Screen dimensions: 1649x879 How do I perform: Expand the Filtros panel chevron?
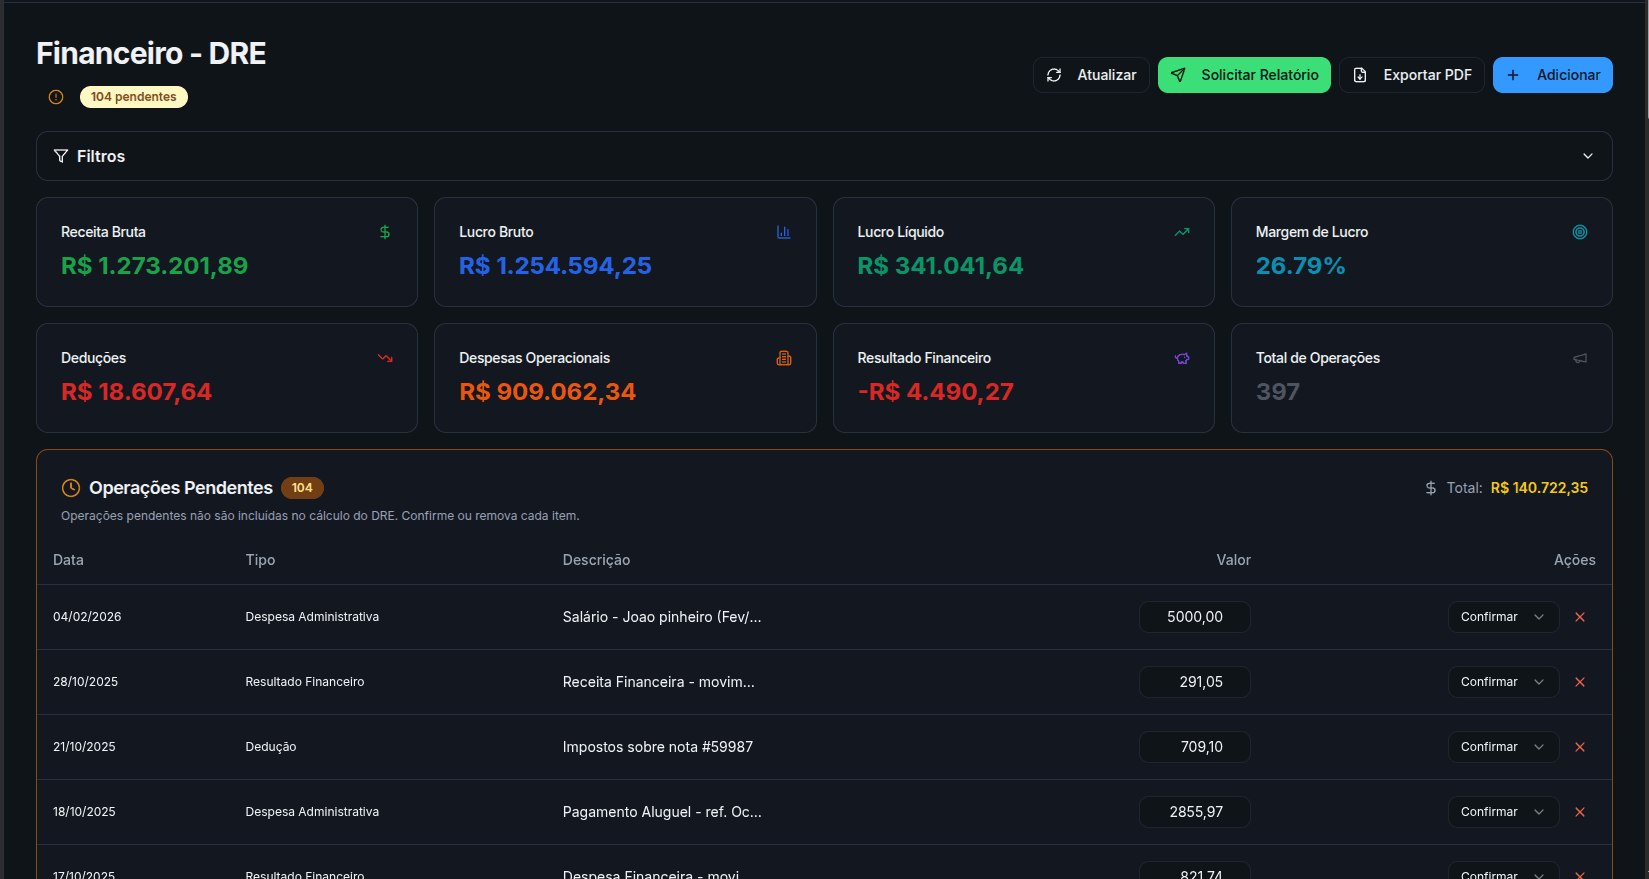pos(1588,156)
